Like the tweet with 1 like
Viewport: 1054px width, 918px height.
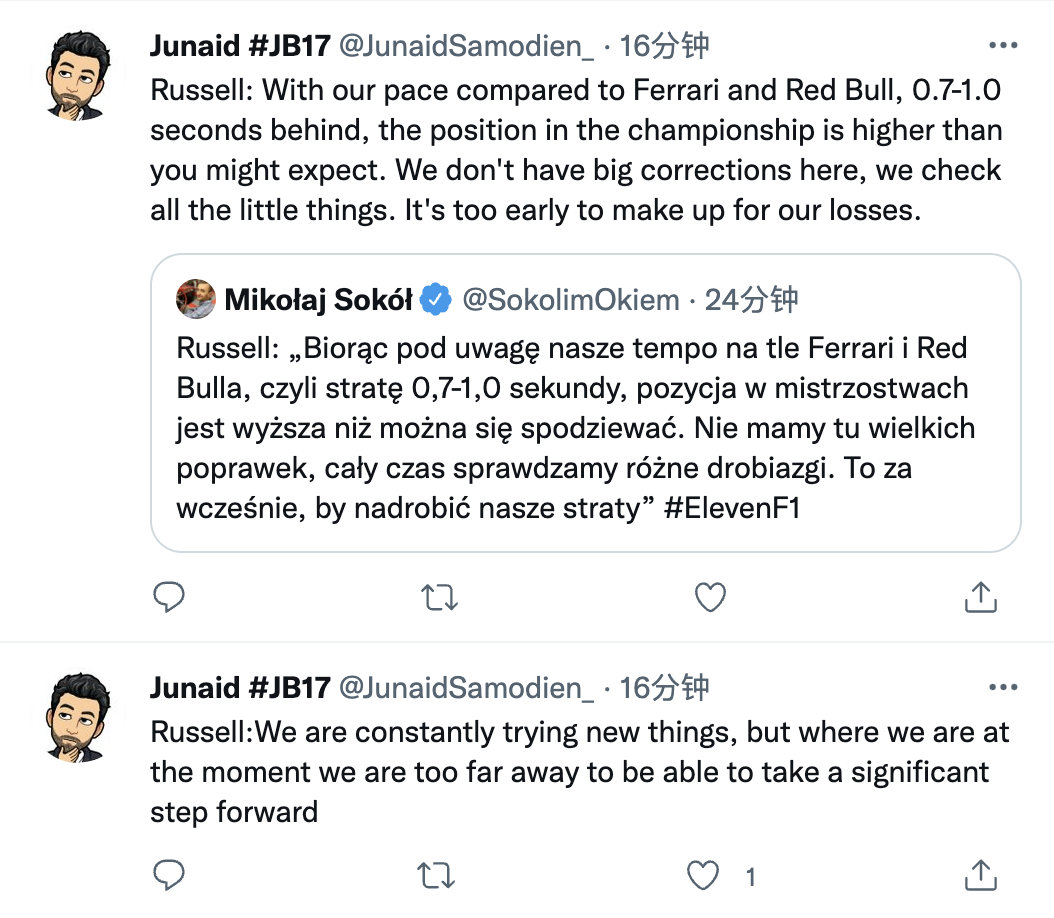(706, 876)
